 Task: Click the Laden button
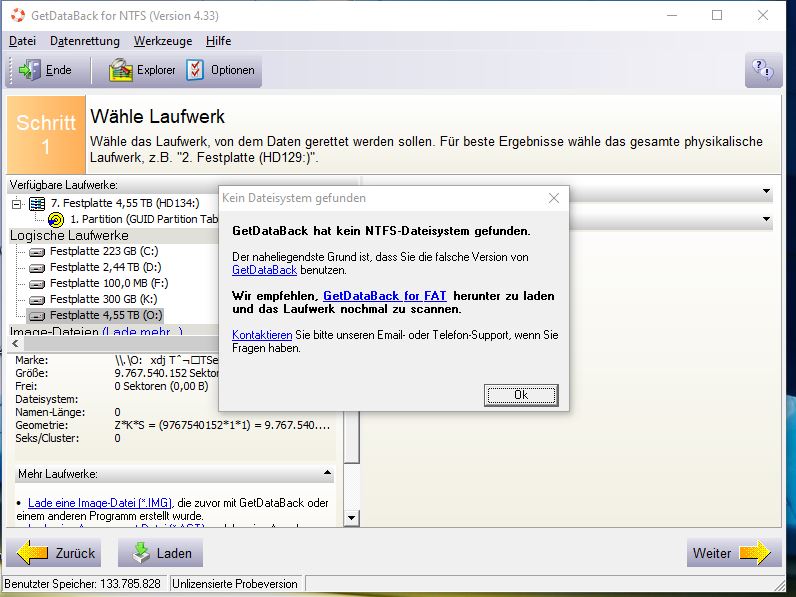point(160,553)
